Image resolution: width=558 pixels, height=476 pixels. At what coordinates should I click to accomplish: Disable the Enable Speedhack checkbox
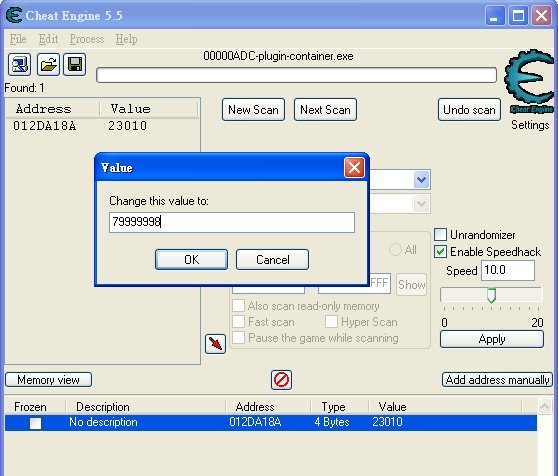441,252
